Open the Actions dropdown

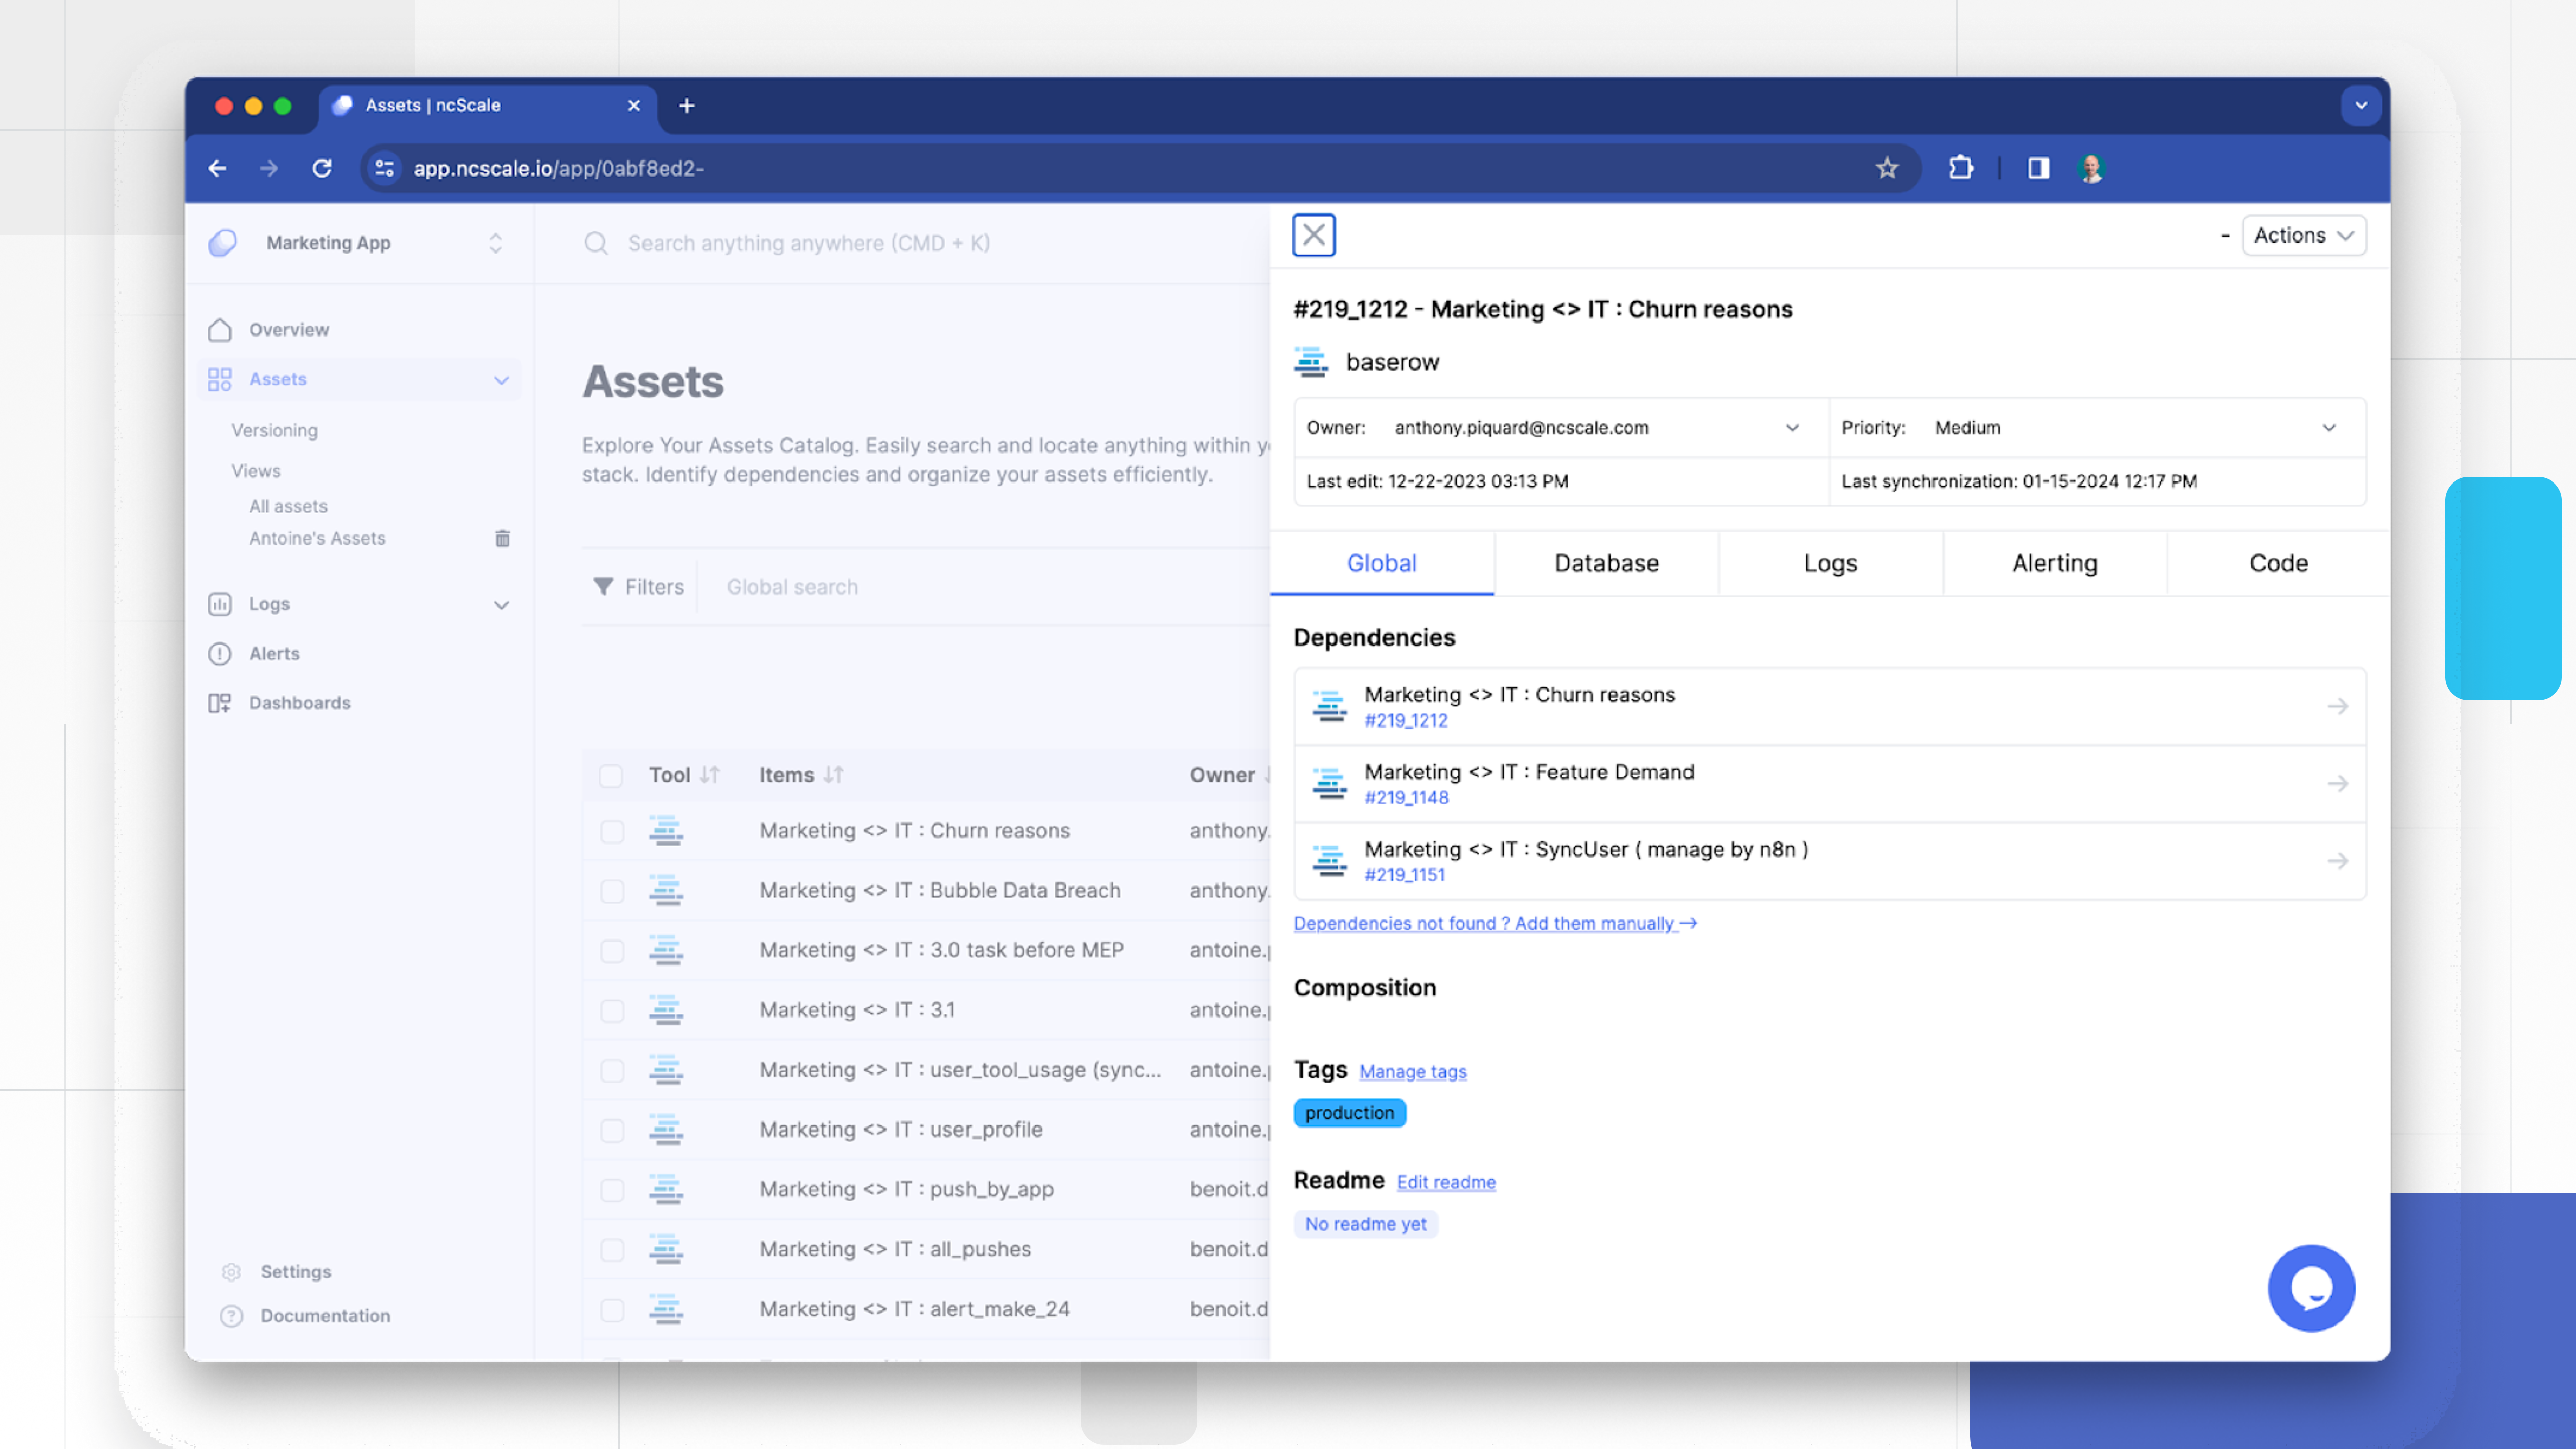point(2303,235)
